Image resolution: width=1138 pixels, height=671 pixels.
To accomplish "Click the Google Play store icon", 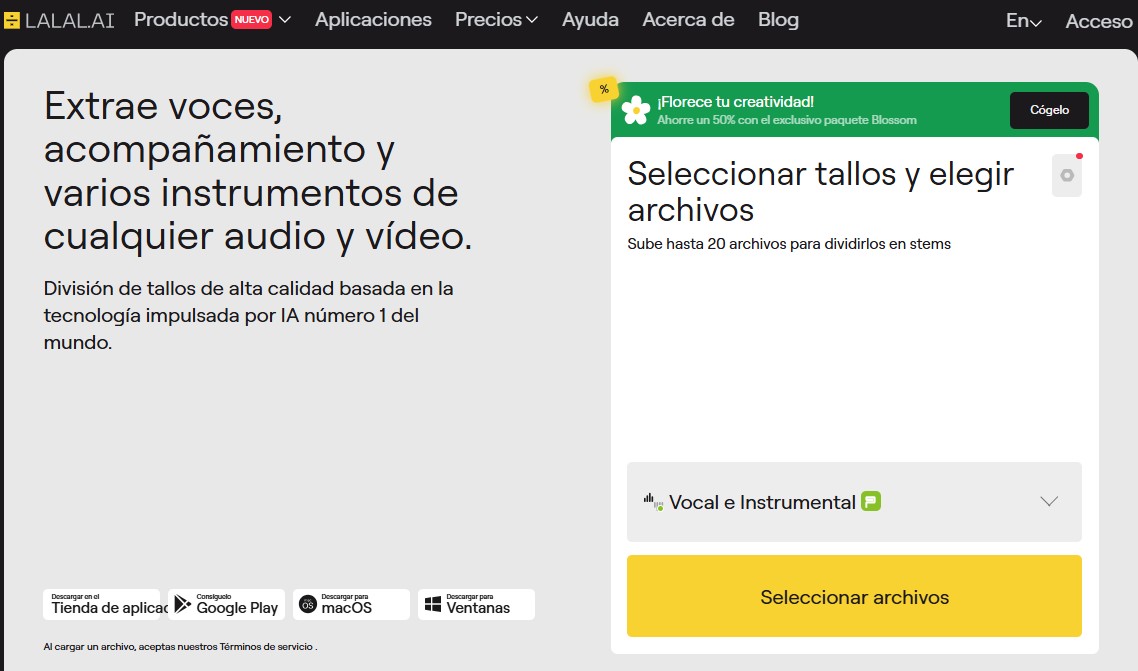I will 183,604.
